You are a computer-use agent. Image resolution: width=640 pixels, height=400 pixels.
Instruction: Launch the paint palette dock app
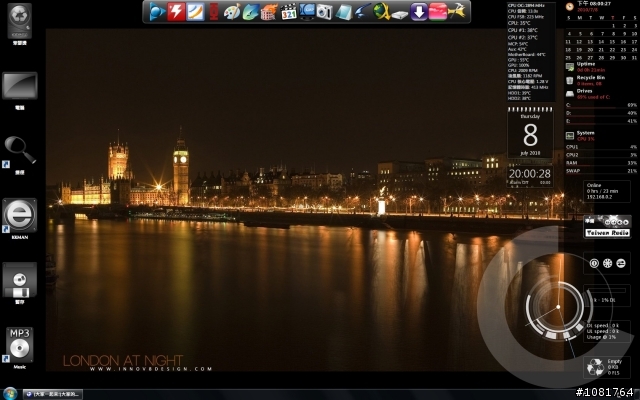point(232,12)
